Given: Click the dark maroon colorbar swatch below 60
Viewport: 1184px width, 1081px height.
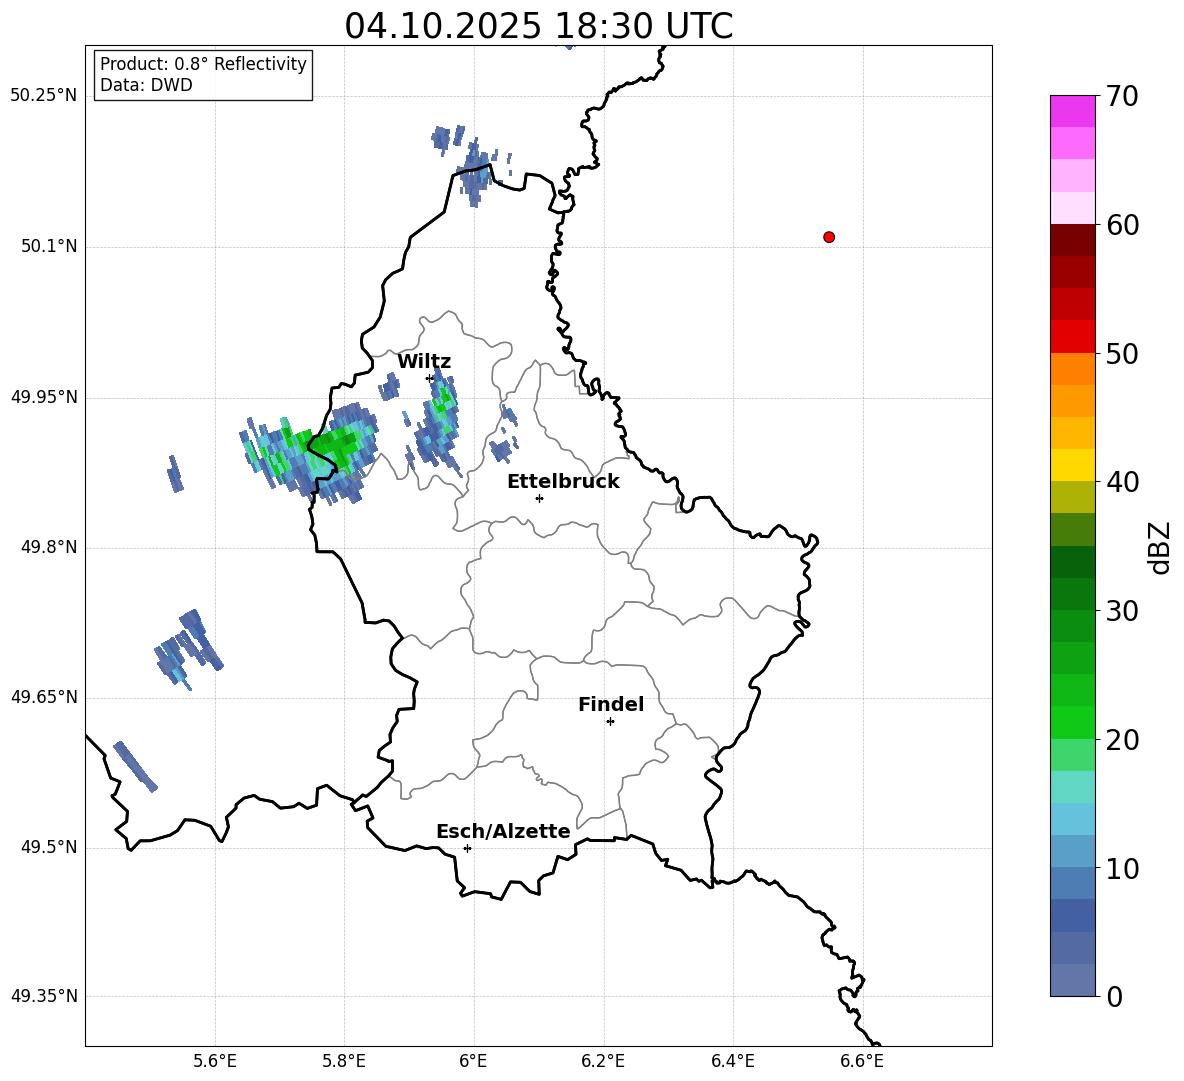Looking at the screenshot, I should click(1073, 240).
